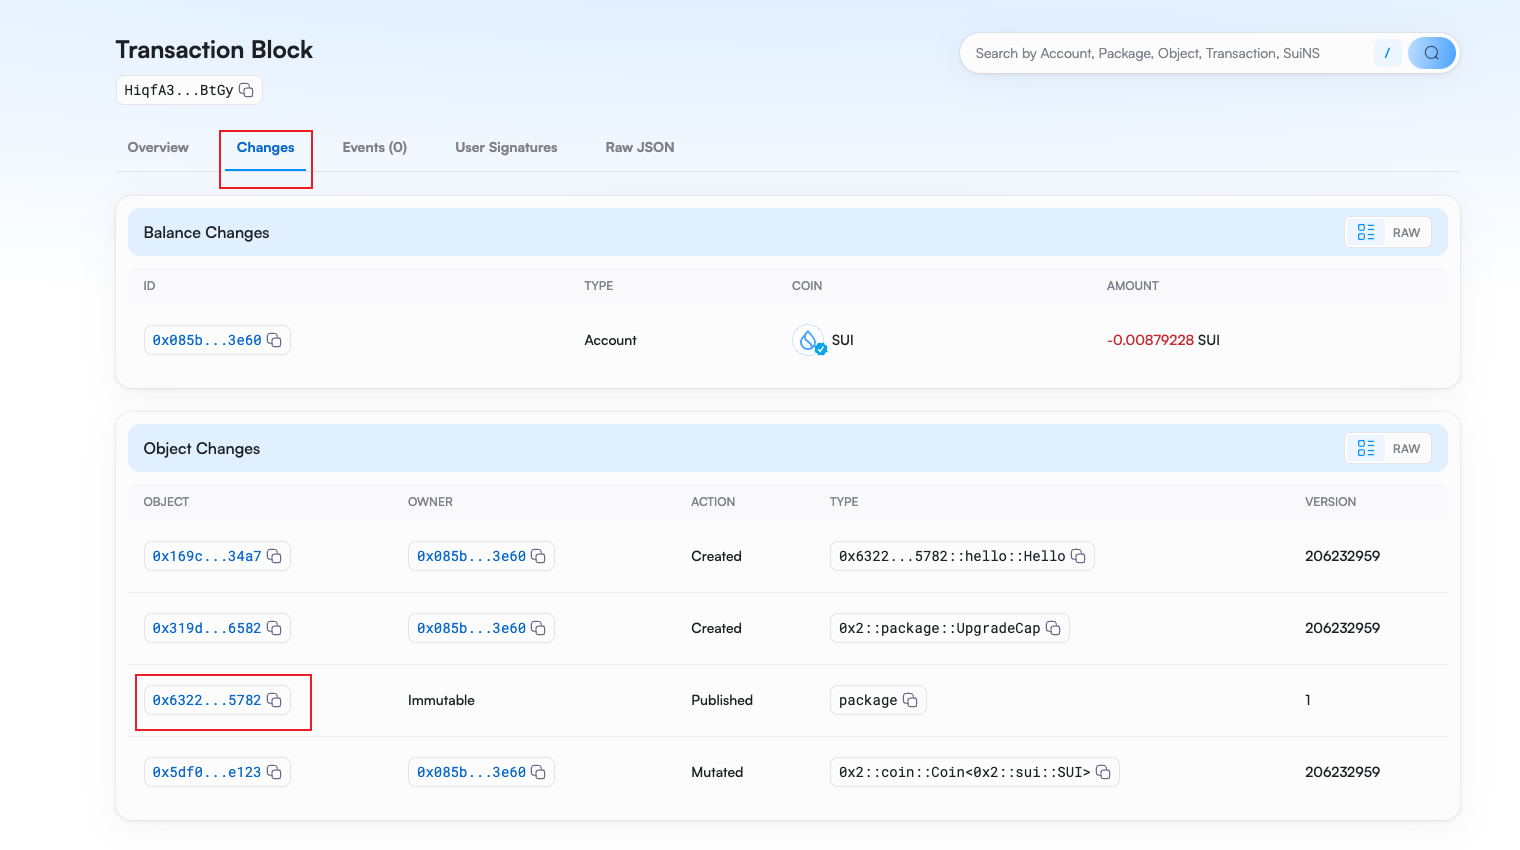Copy object ID 0x169c...34a7
Viewport: 1520px width, 850px height.
(274, 556)
